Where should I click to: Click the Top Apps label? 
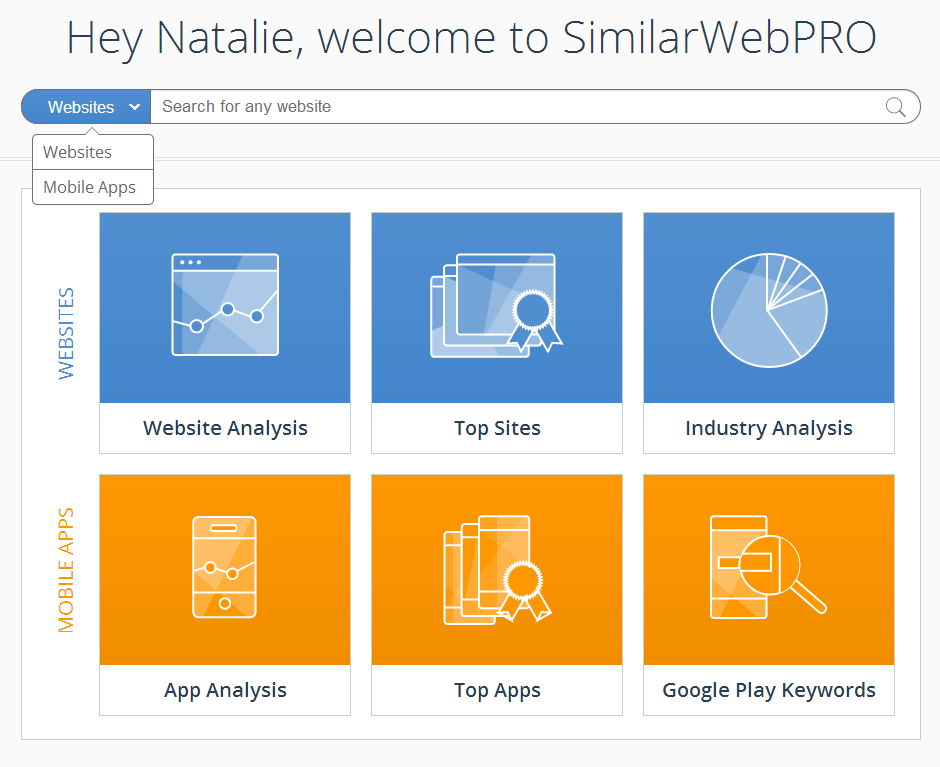coord(497,690)
